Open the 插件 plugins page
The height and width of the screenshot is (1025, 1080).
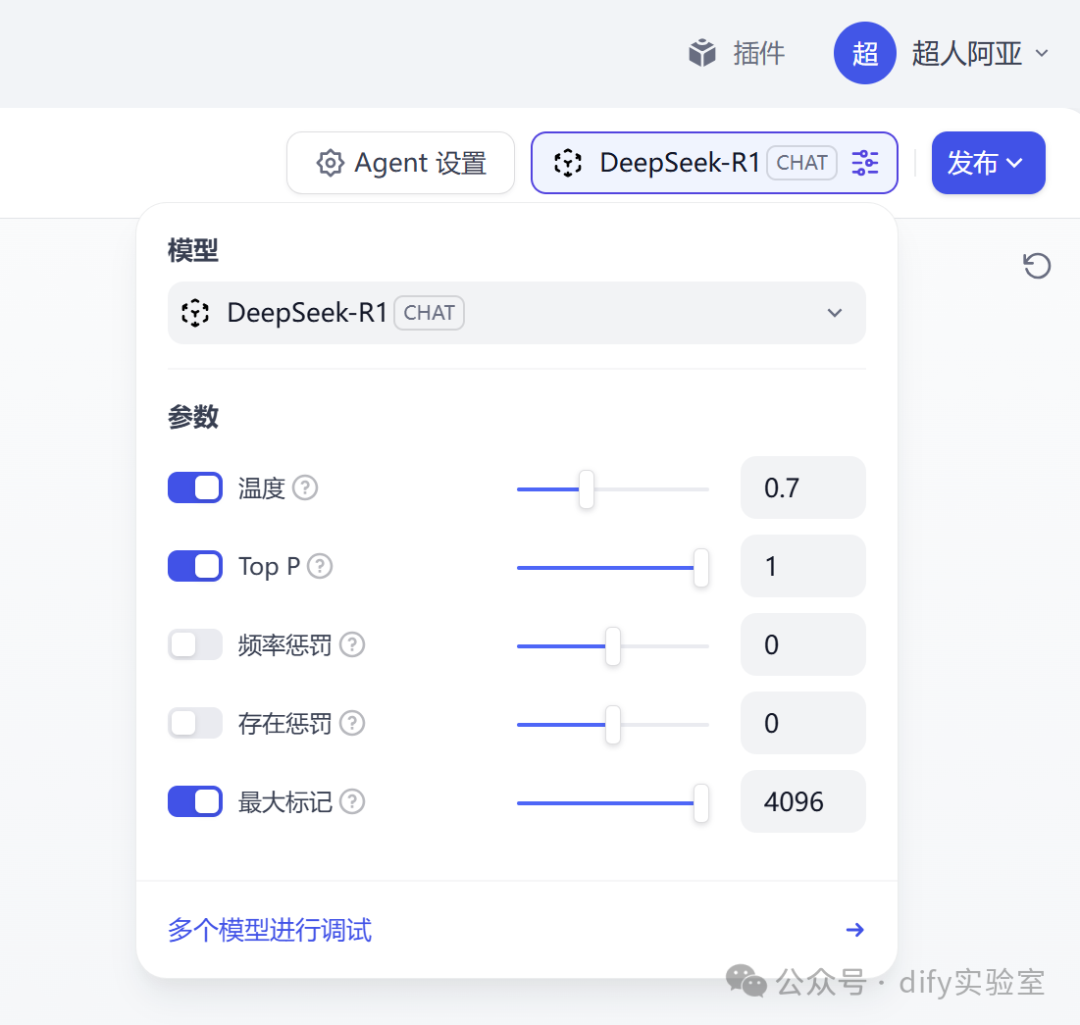[x=736, y=53]
